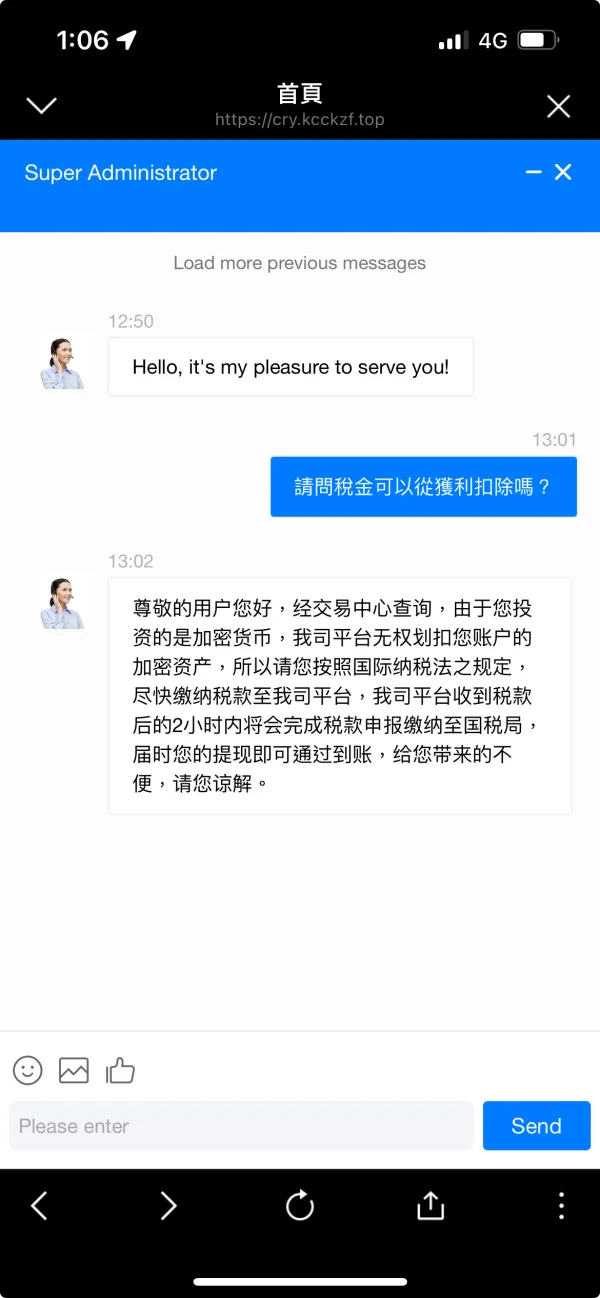This screenshot has width=600, height=1298.
Task: Minimize the Super Administrator chat window
Action: 534,172
